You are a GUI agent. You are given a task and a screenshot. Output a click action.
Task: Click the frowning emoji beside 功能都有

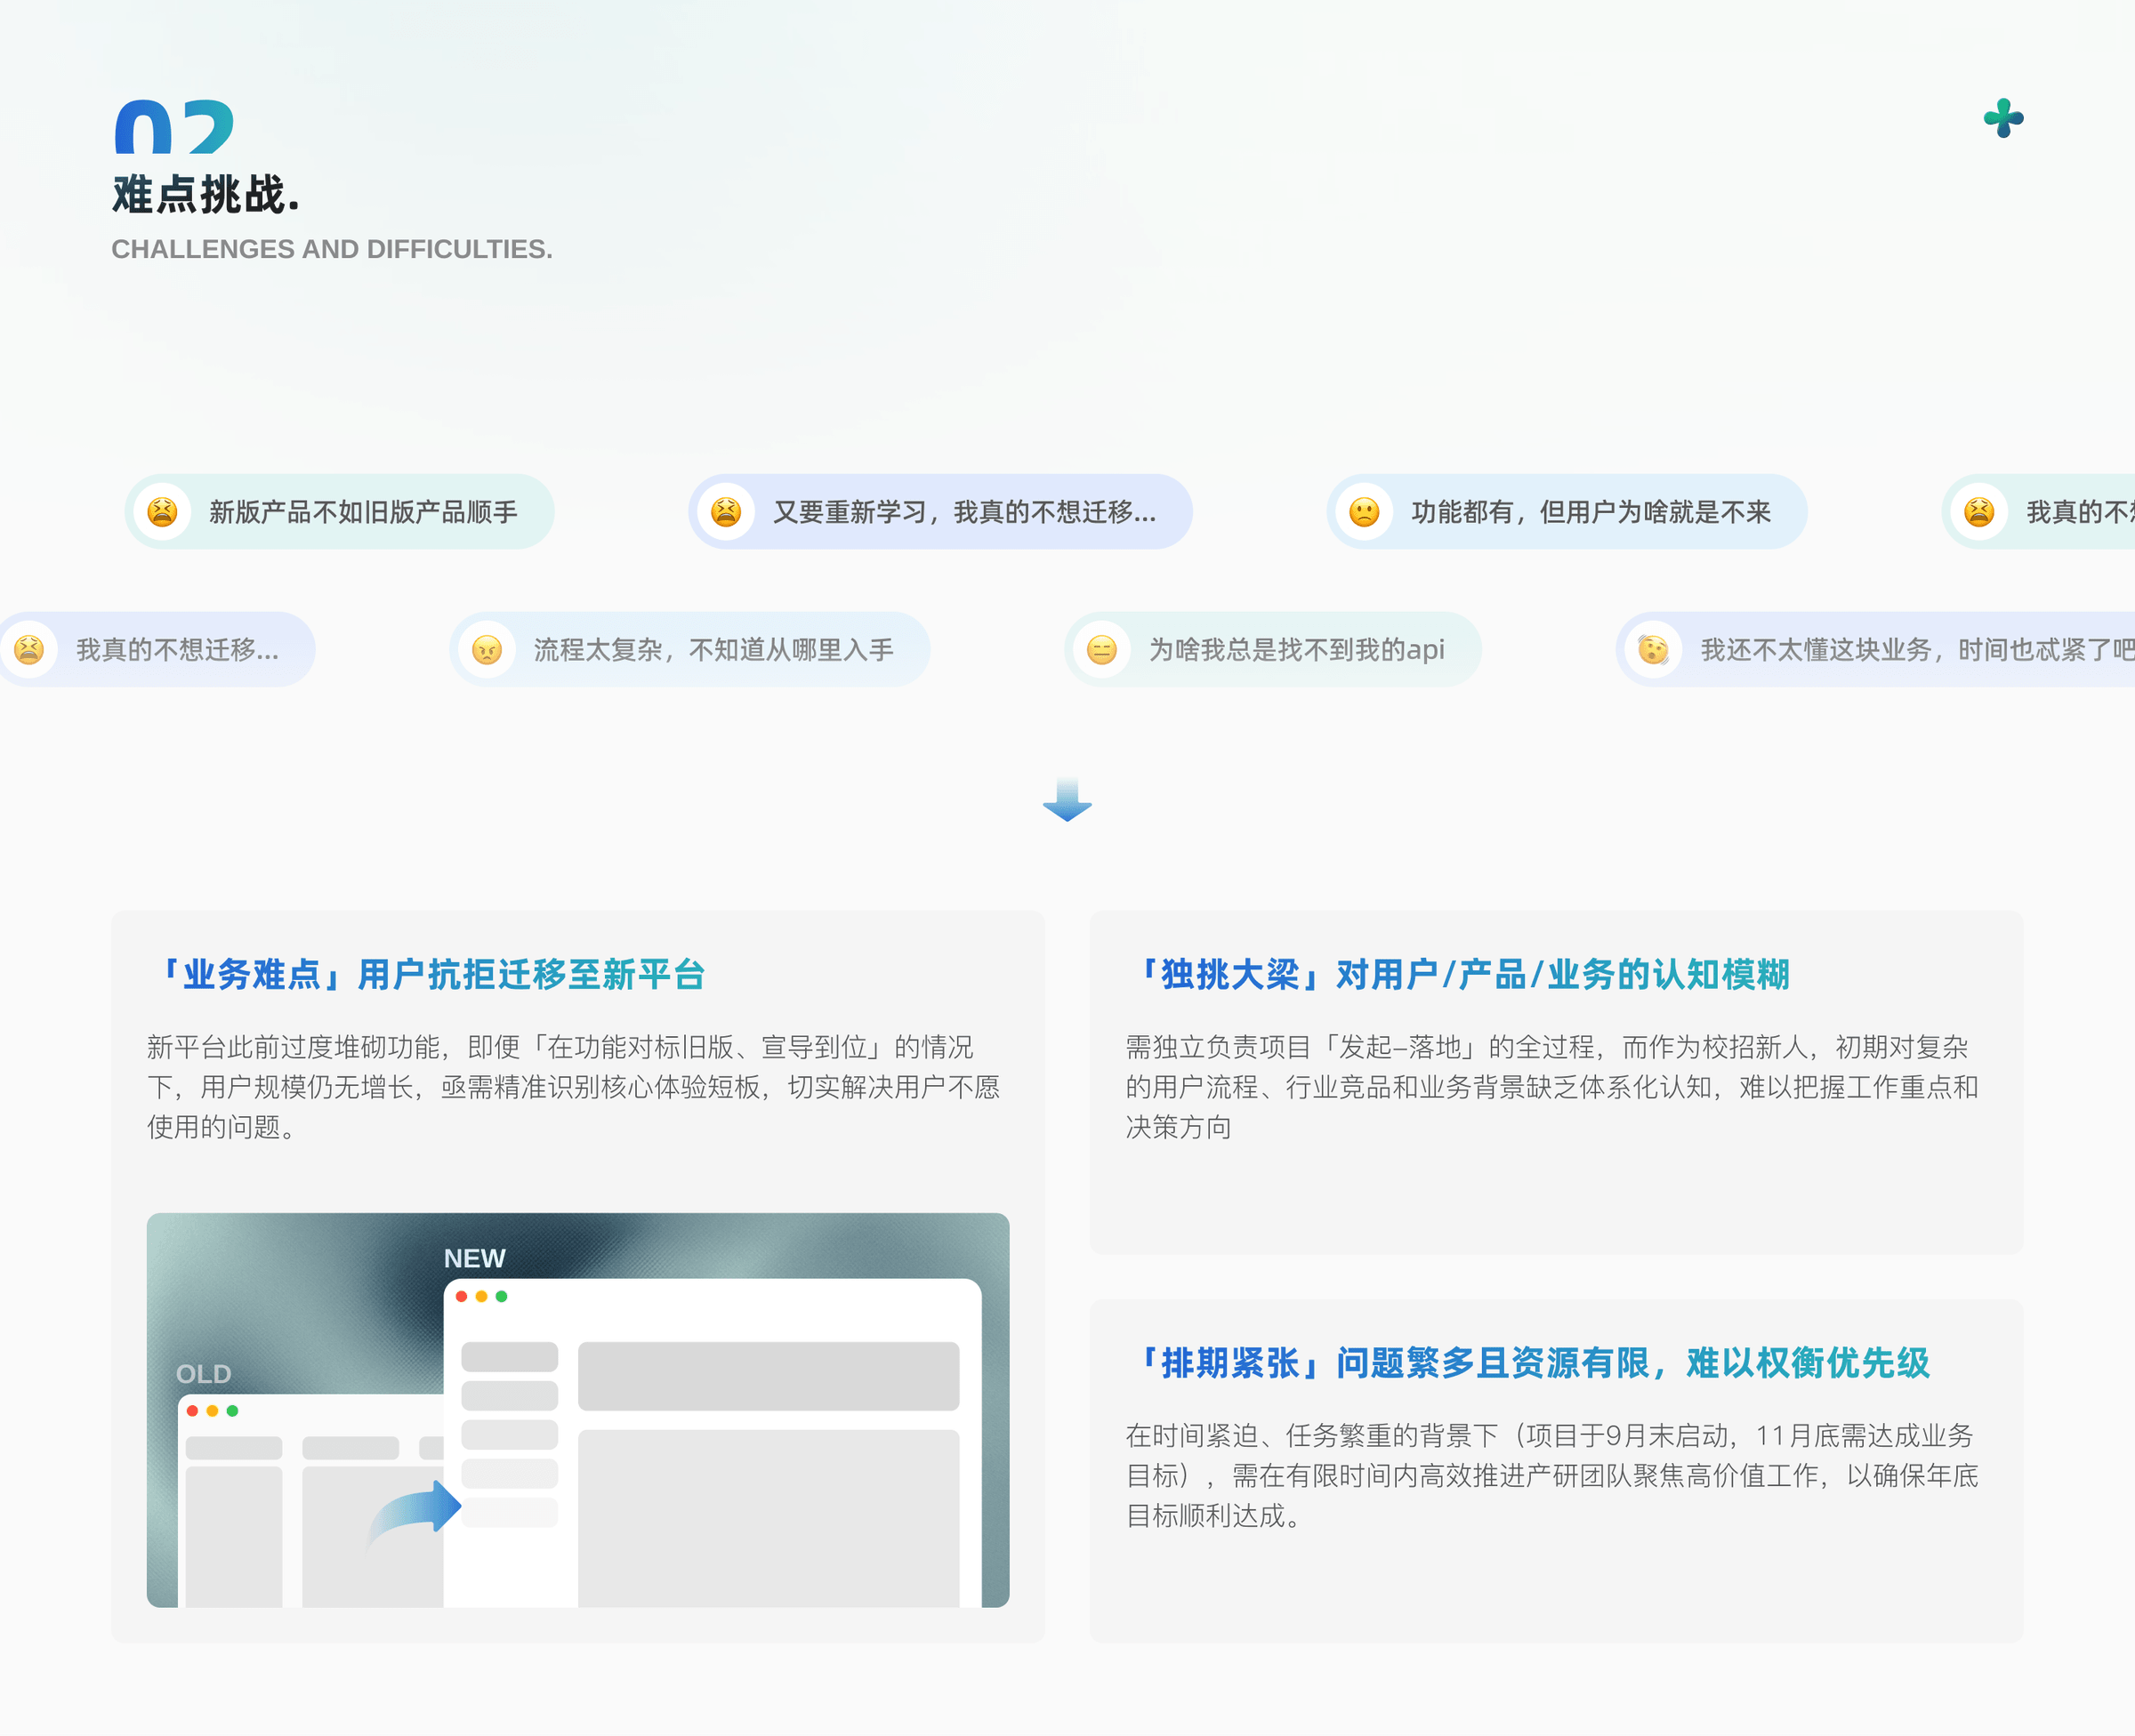point(1364,512)
